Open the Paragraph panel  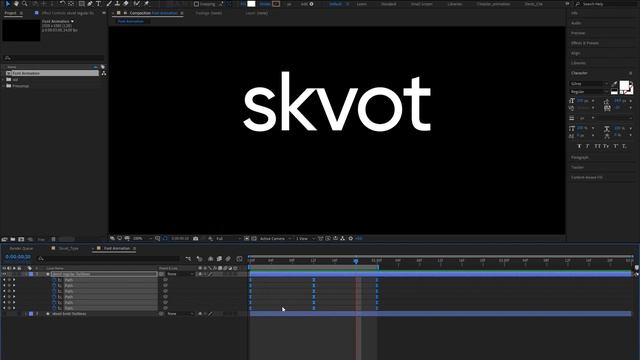580,157
